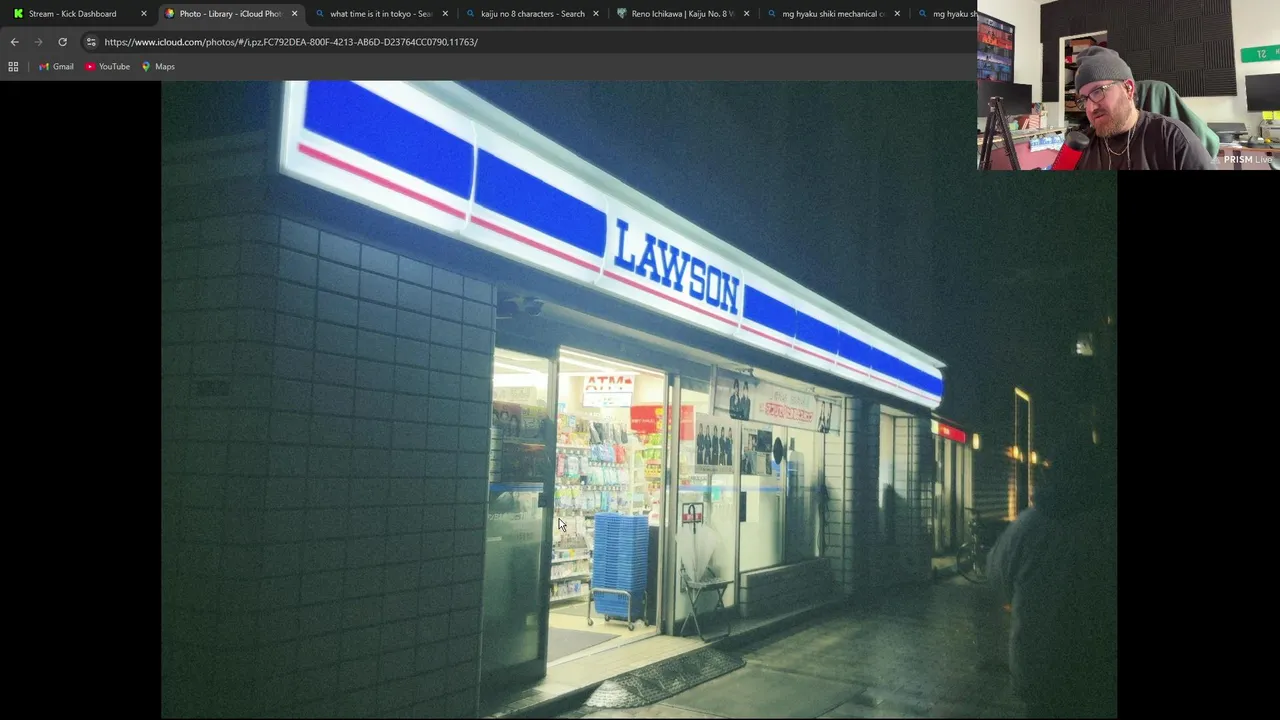Open the 'mg hyaku shiki mechanical' tab
The height and width of the screenshot is (720, 1280).
point(834,14)
